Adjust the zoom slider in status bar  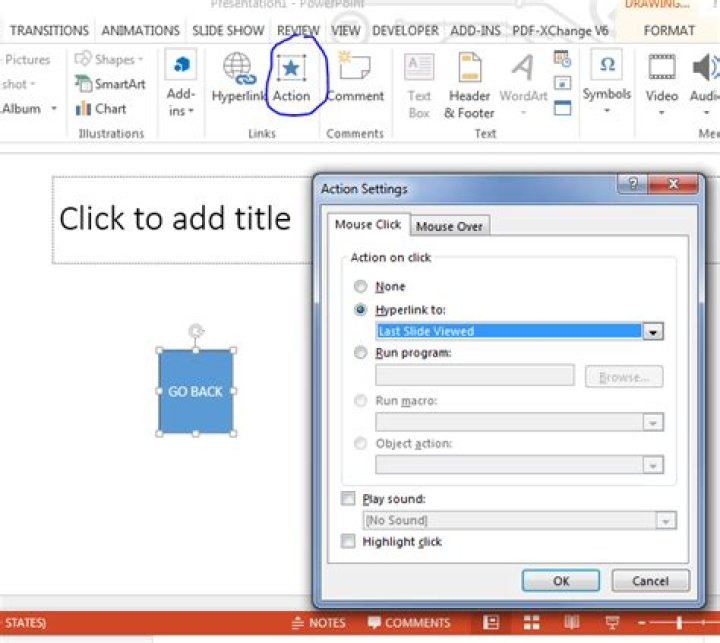[679, 623]
